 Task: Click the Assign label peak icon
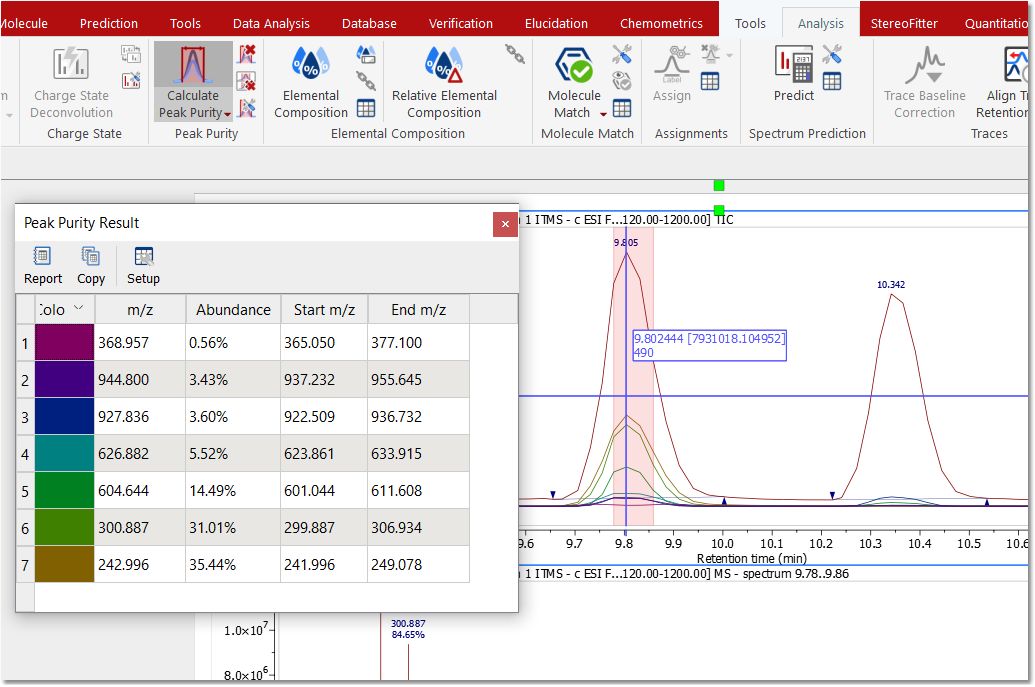[671, 64]
